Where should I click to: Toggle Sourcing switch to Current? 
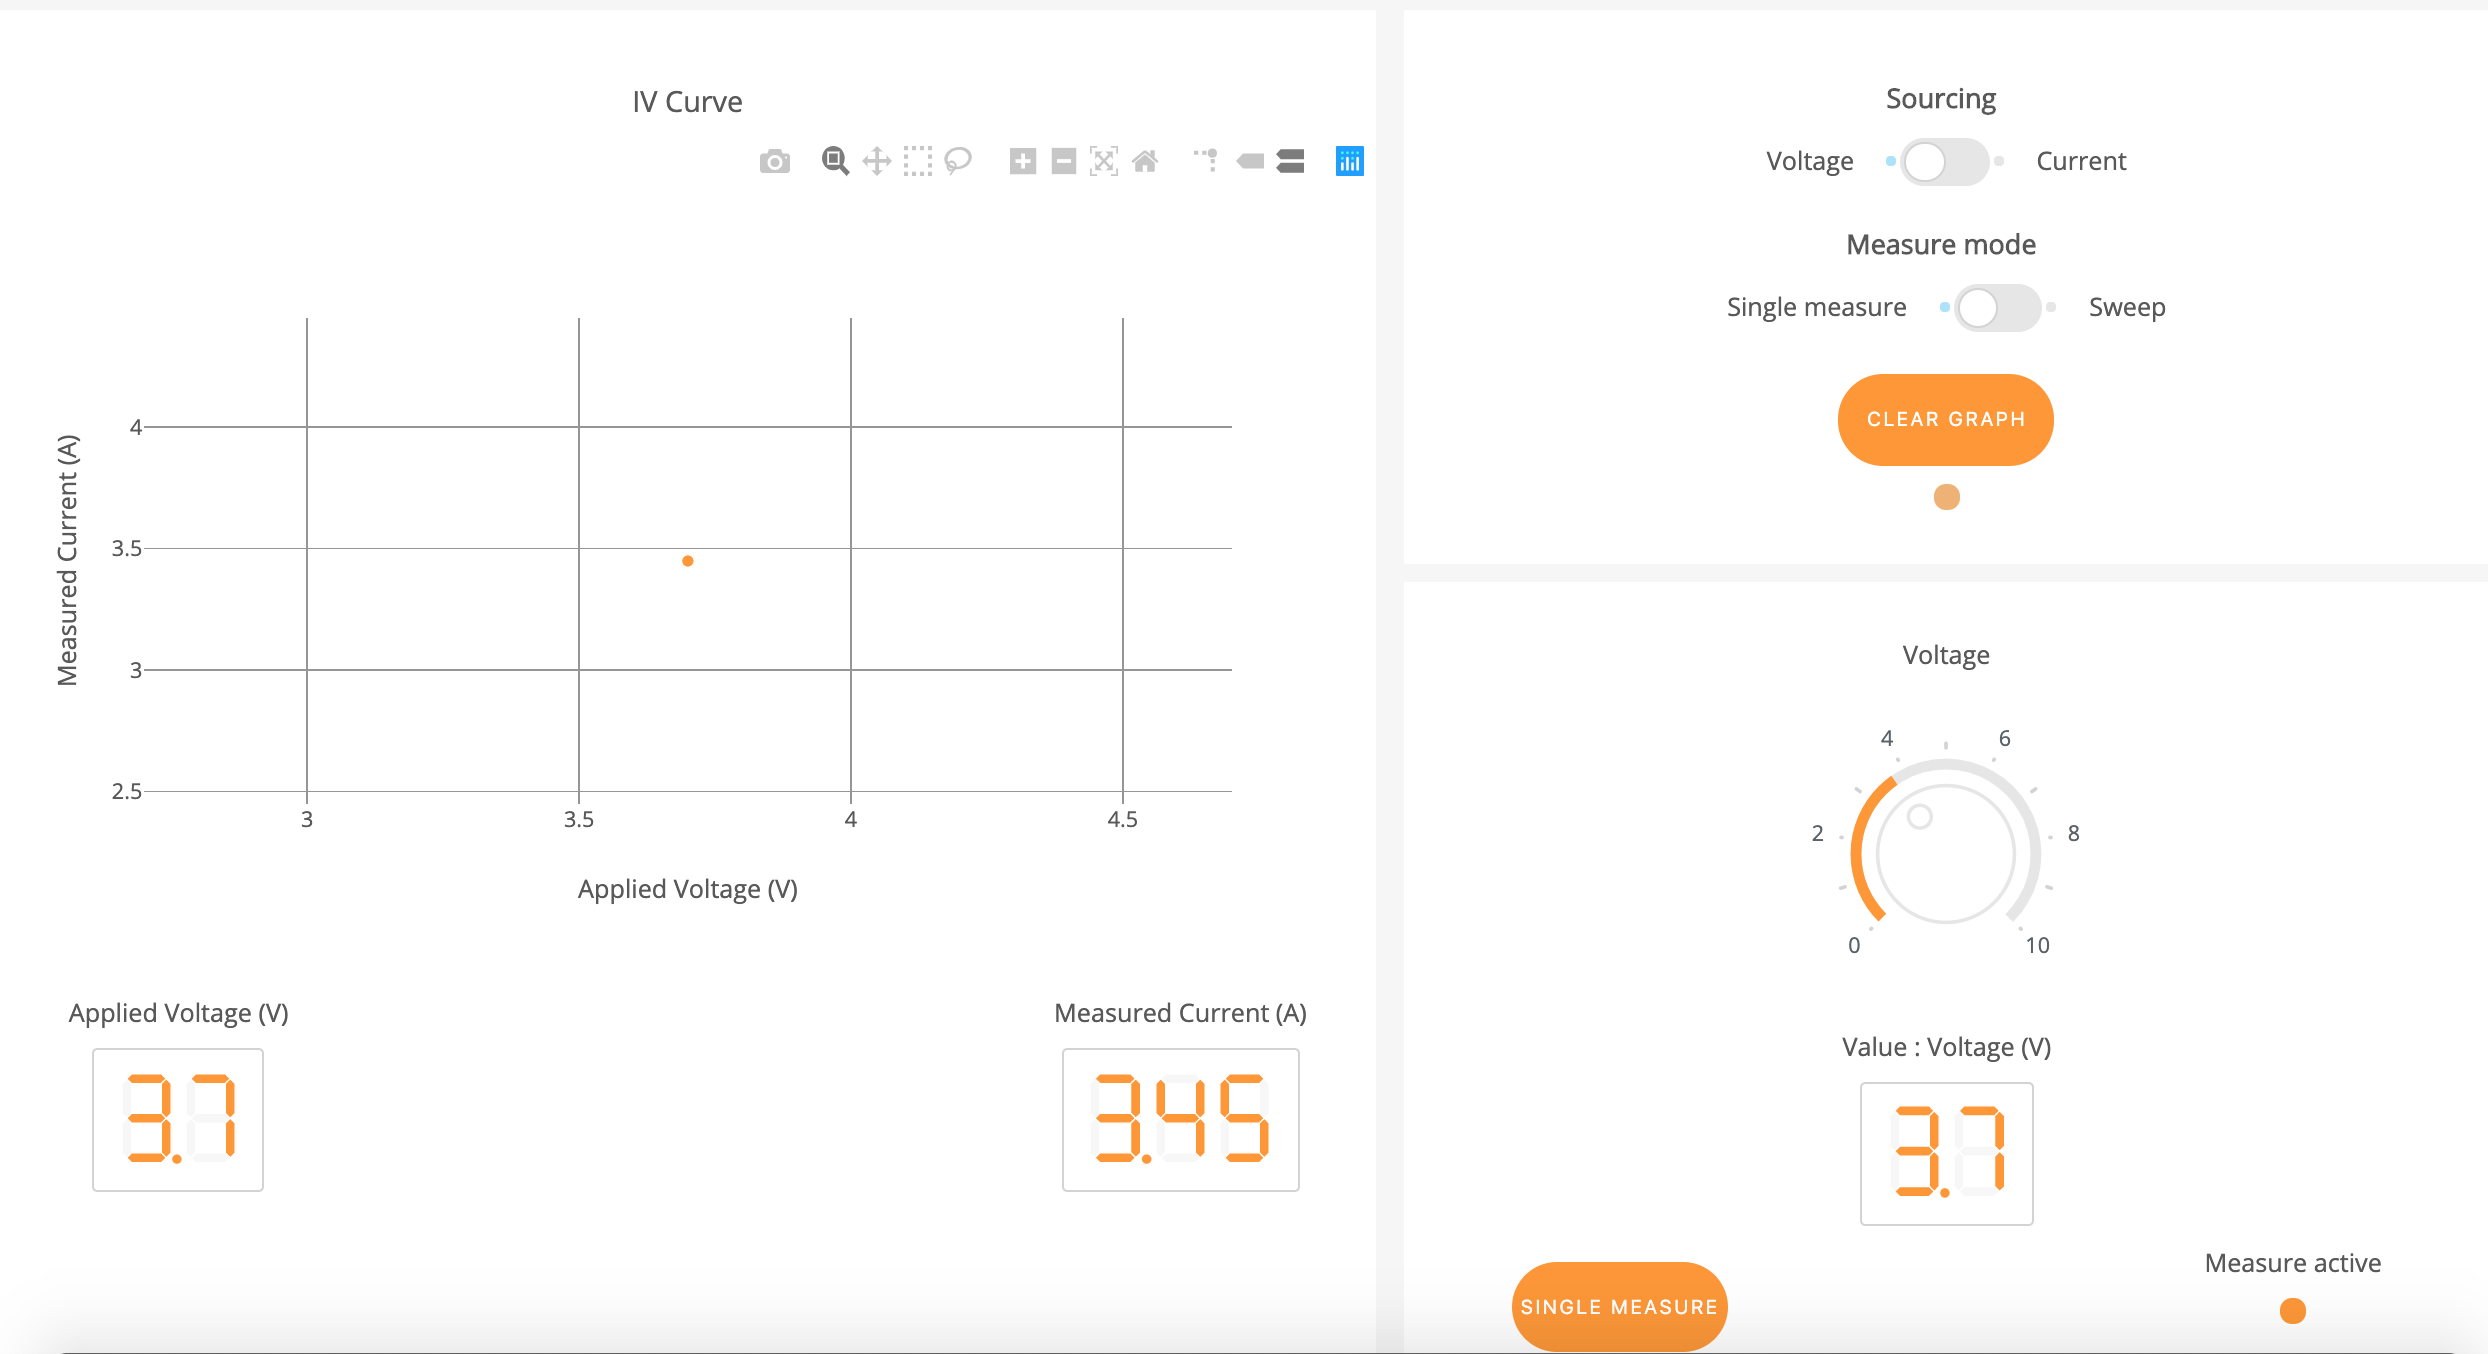(x=1944, y=161)
